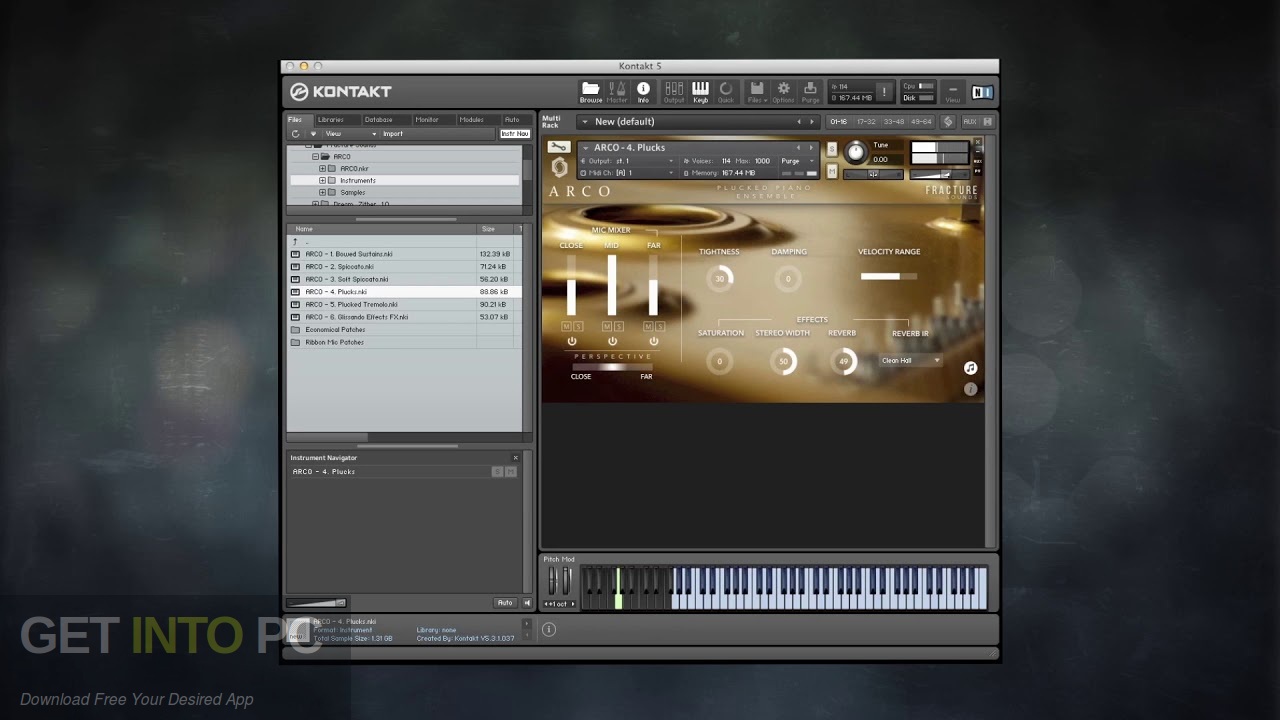This screenshot has height=720, width=1280.
Task: Minimize View icon in top toolbar
Action: coord(953,92)
